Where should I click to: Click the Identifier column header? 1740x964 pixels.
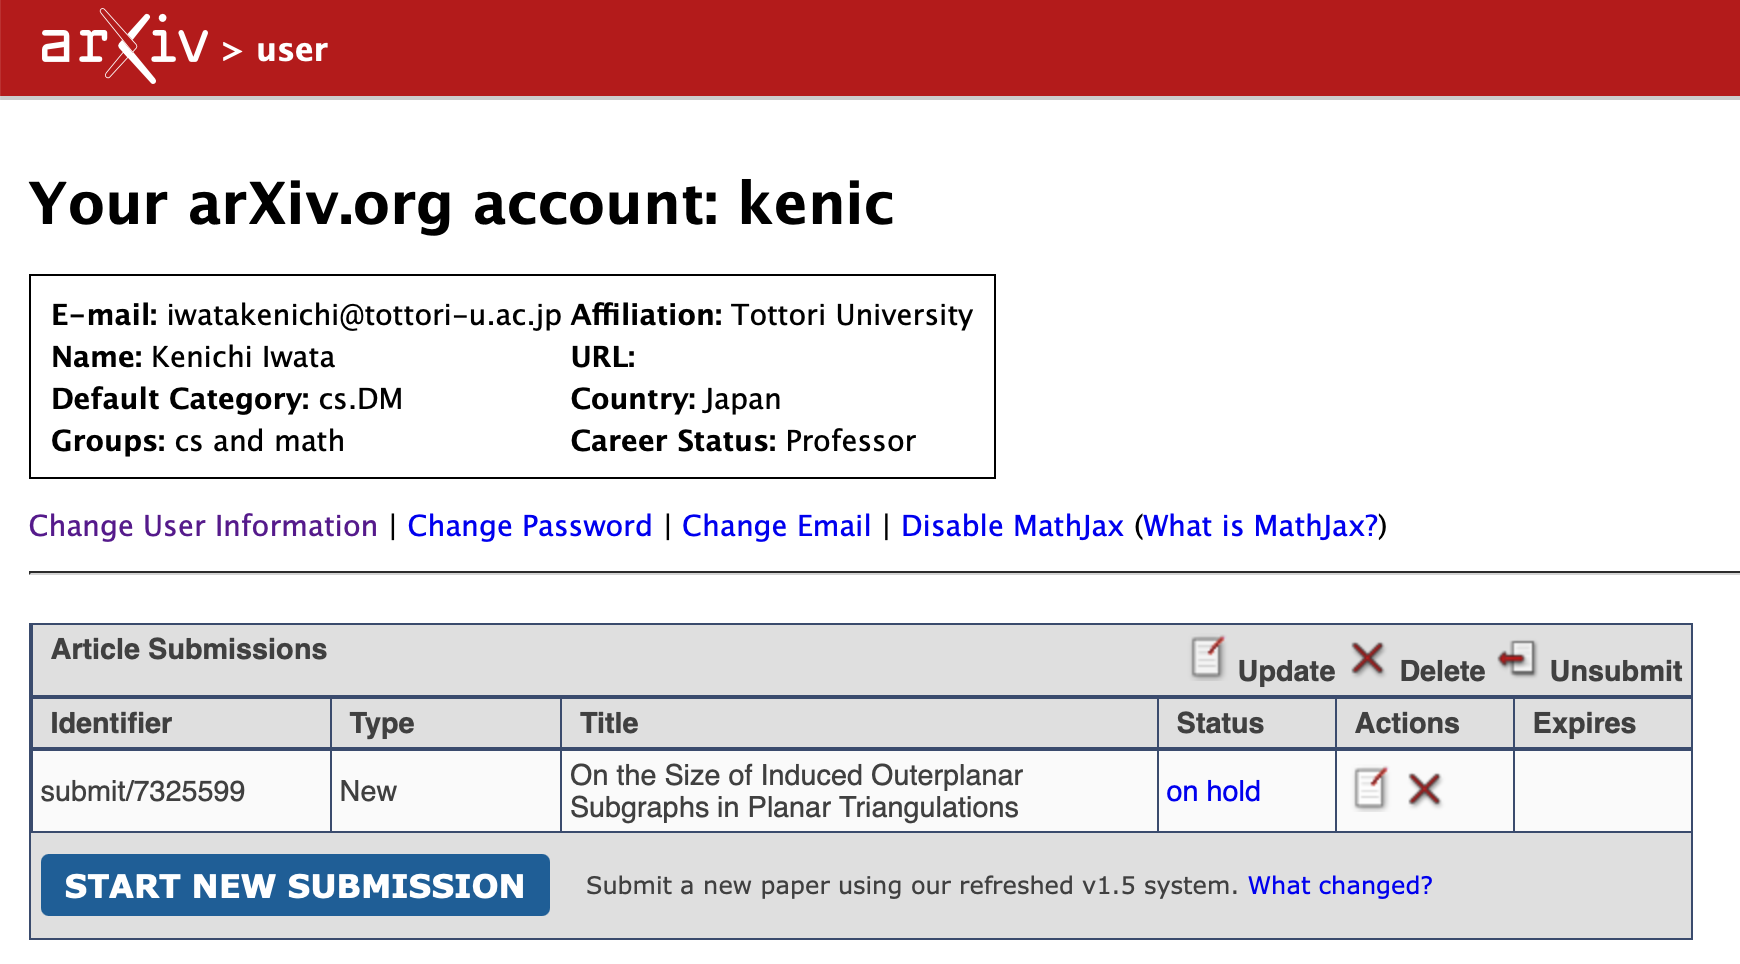coord(111,723)
